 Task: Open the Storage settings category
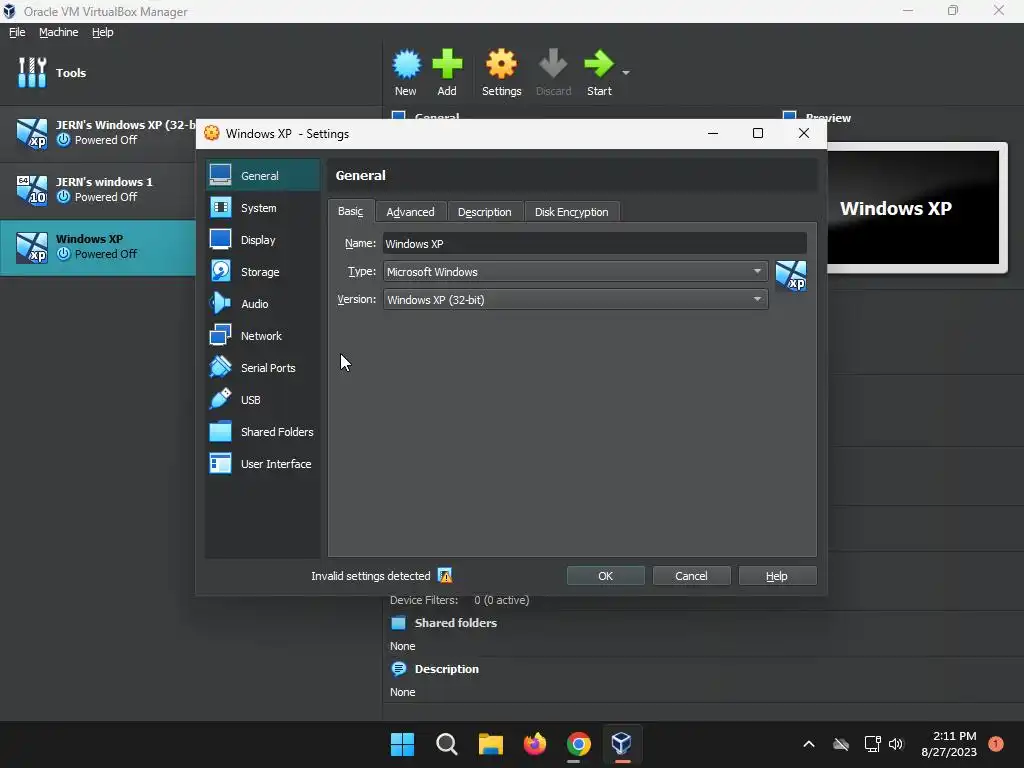tap(263, 272)
